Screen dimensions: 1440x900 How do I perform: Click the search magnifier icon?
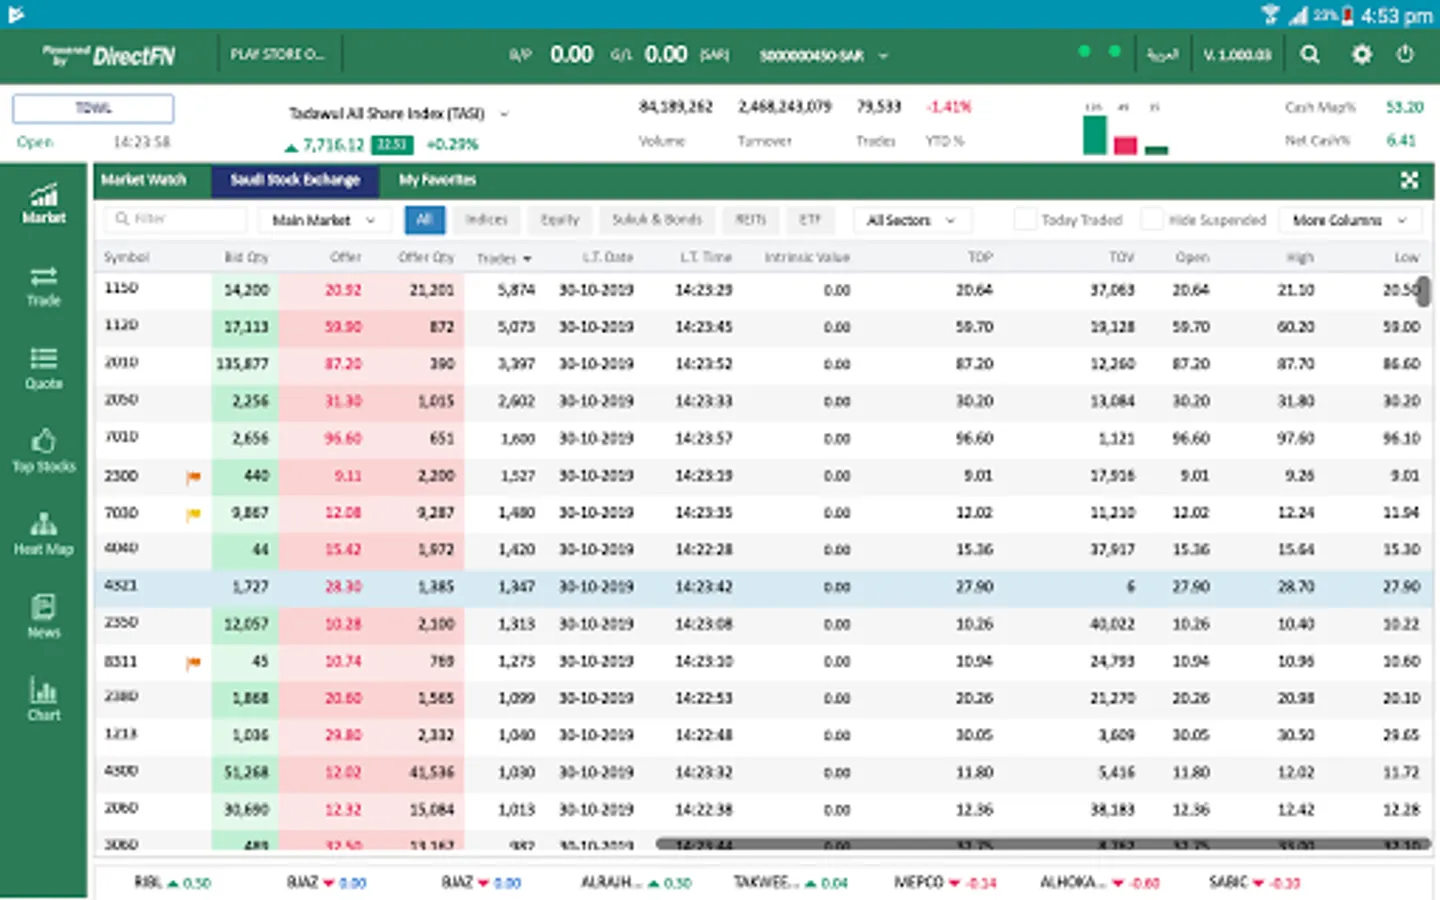1310,55
